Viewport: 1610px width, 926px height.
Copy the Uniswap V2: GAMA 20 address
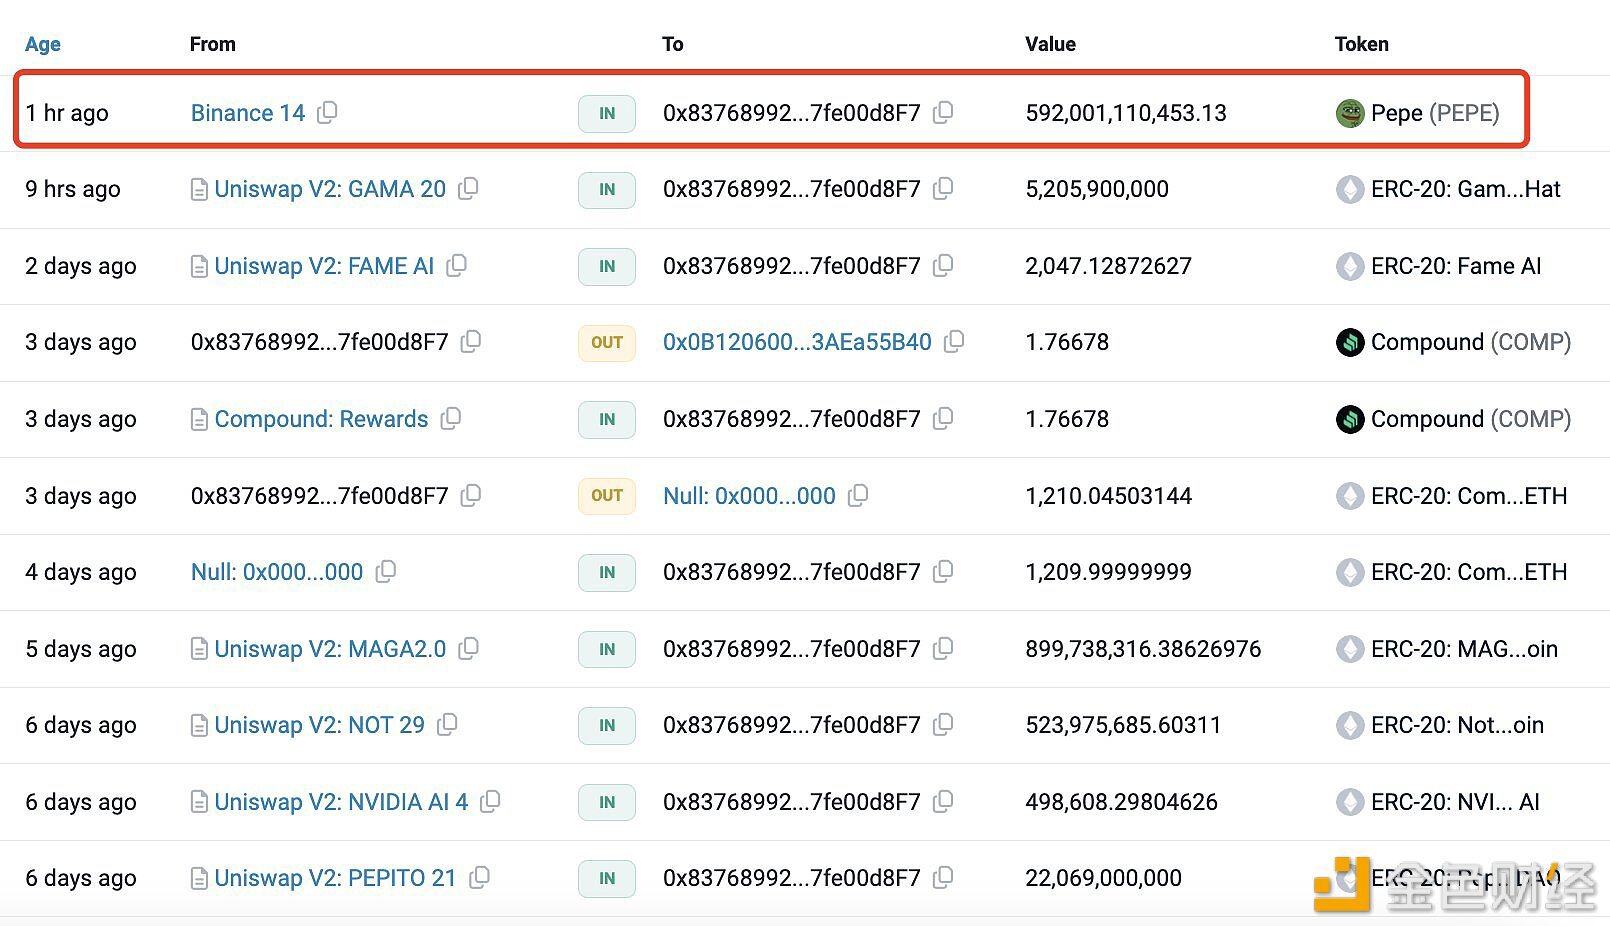468,188
